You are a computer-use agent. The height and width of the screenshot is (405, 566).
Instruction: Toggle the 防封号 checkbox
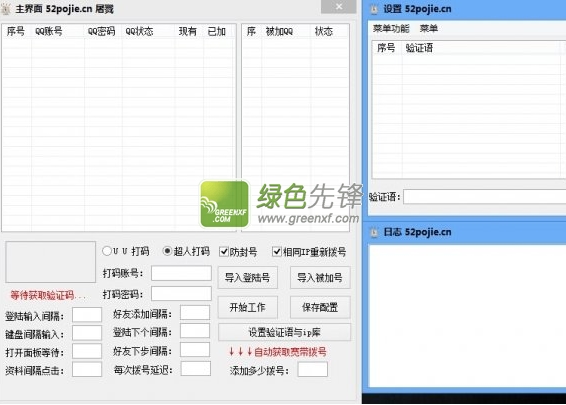tap(224, 251)
